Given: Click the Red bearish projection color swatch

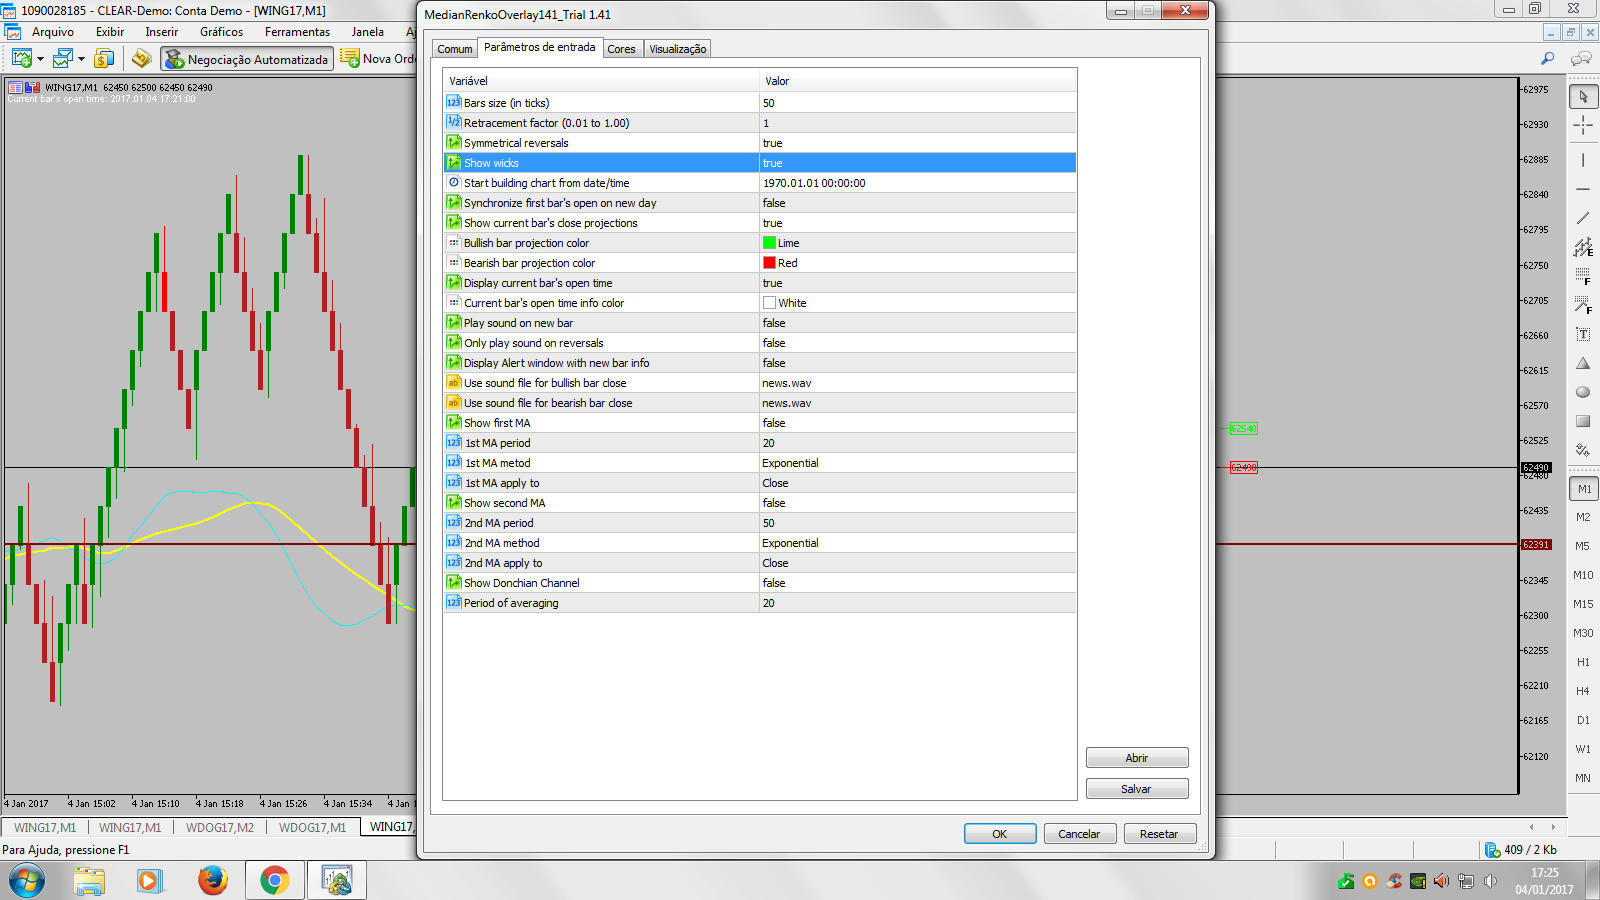Looking at the screenshot, I should 769,263.
